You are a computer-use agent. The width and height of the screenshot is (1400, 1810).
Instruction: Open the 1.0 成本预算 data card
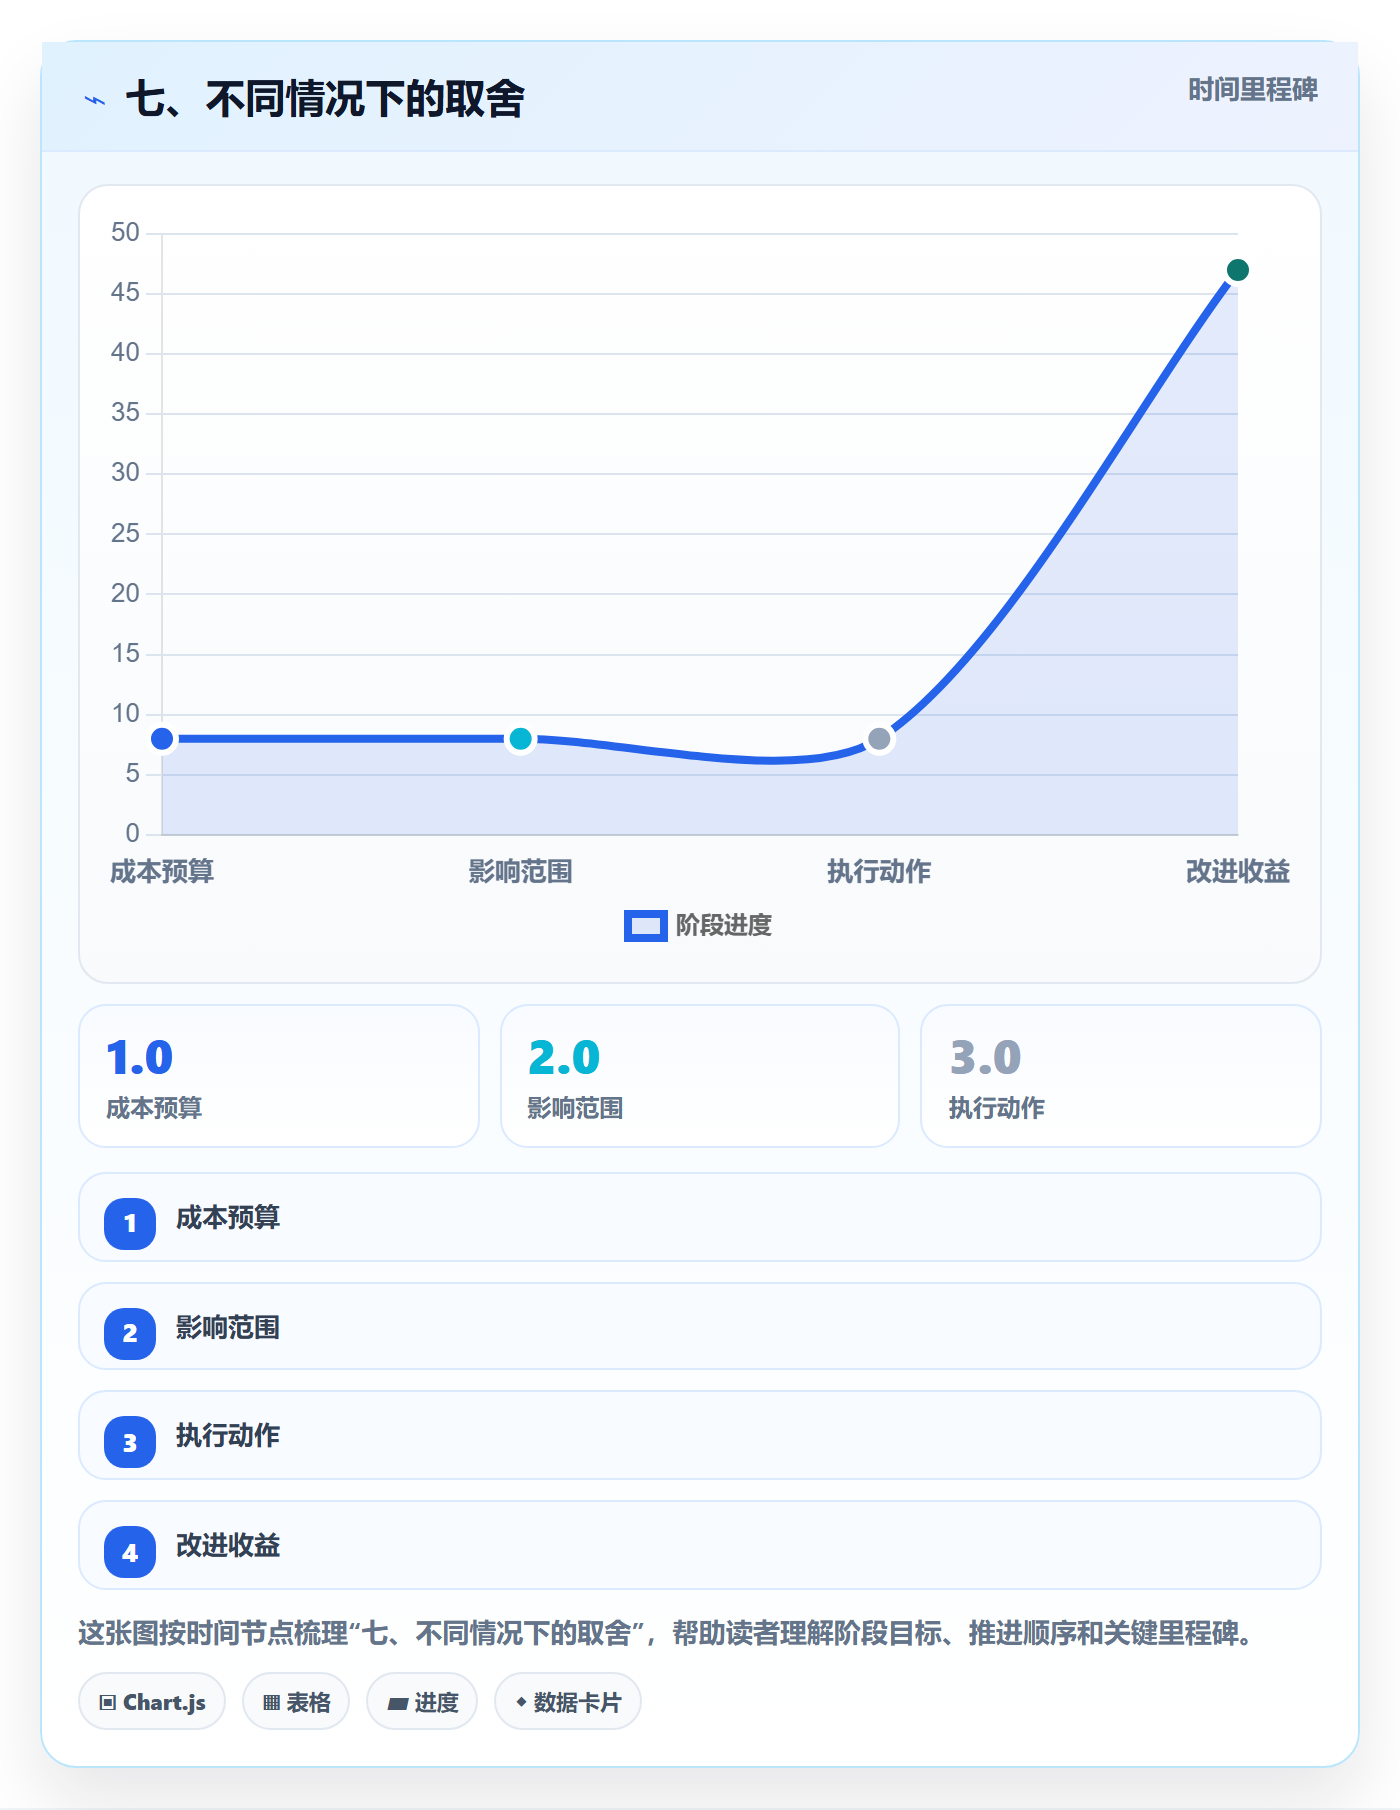pyautogui.click(x=279, y=1076)
